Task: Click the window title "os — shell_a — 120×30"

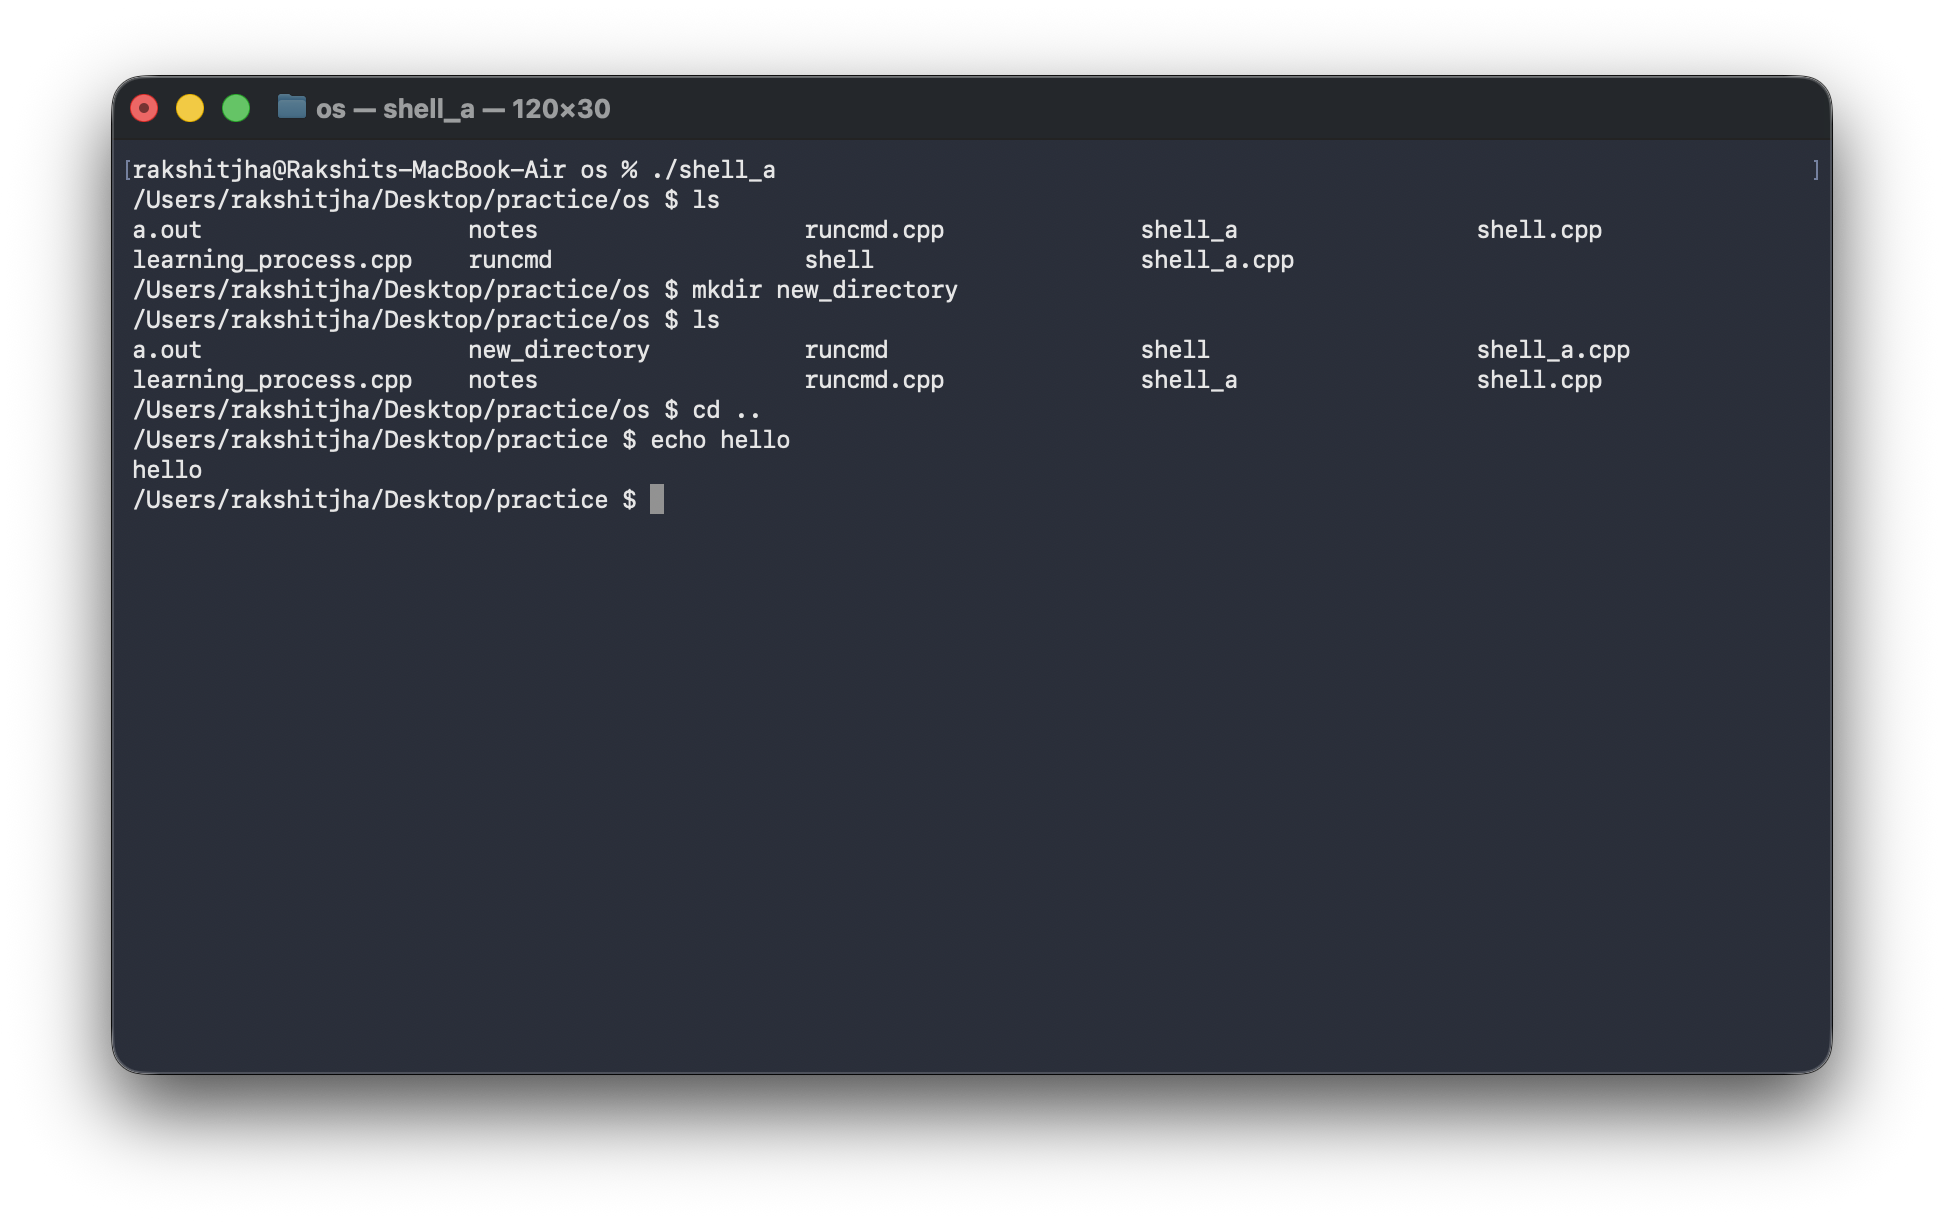Action: pyautogui.click(x=463, y=109)
